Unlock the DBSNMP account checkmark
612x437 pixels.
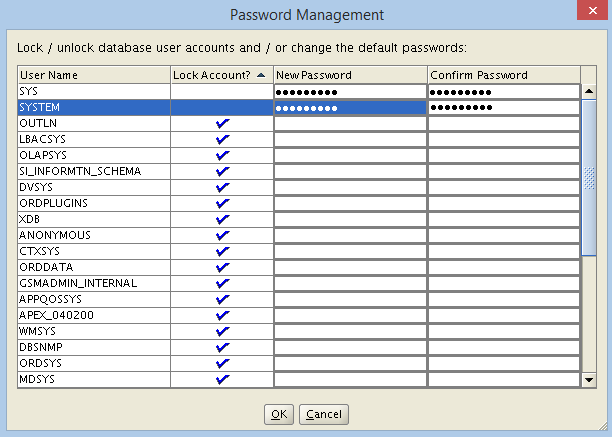click(222, 347)
